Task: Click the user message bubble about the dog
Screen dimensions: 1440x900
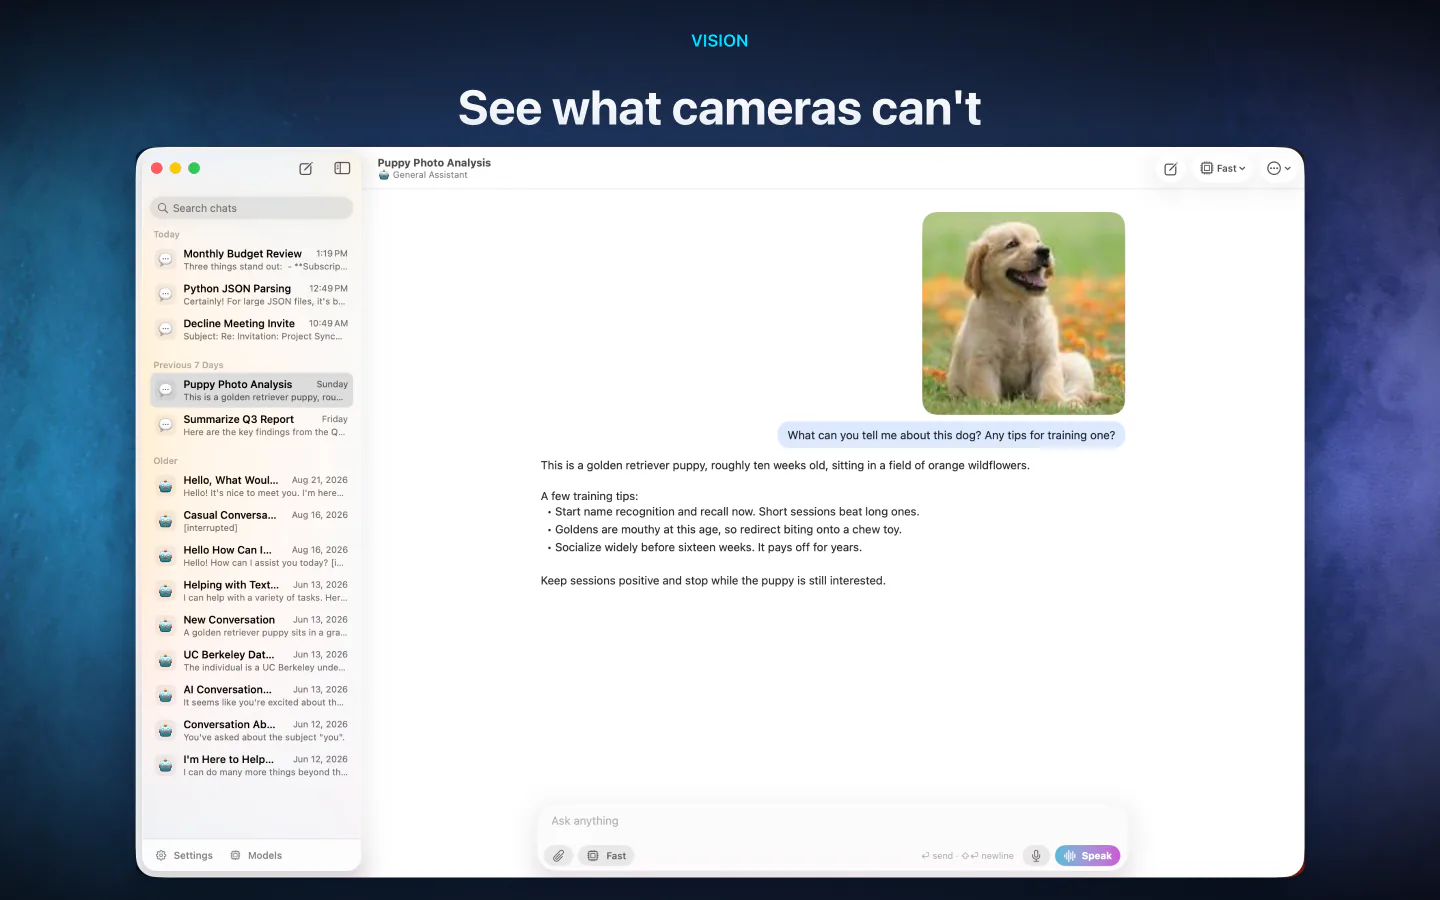Action: [951, 435]
